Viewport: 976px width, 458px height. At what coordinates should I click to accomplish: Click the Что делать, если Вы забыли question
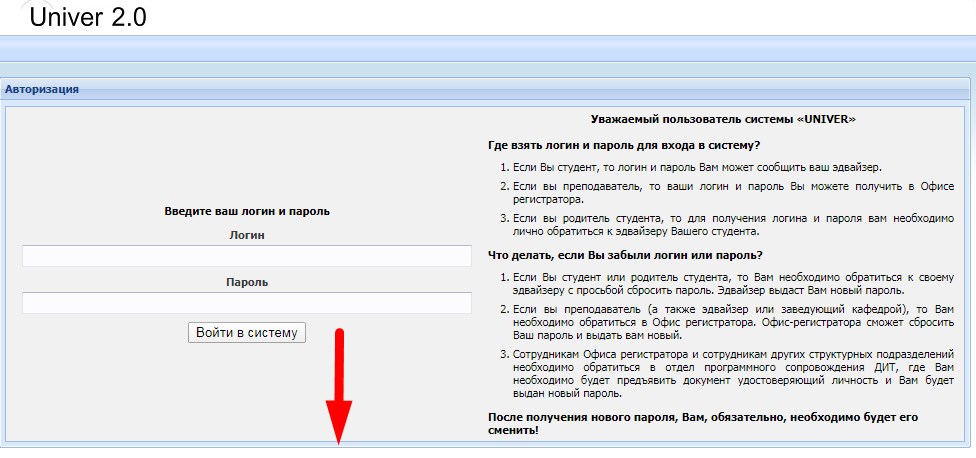625,254
